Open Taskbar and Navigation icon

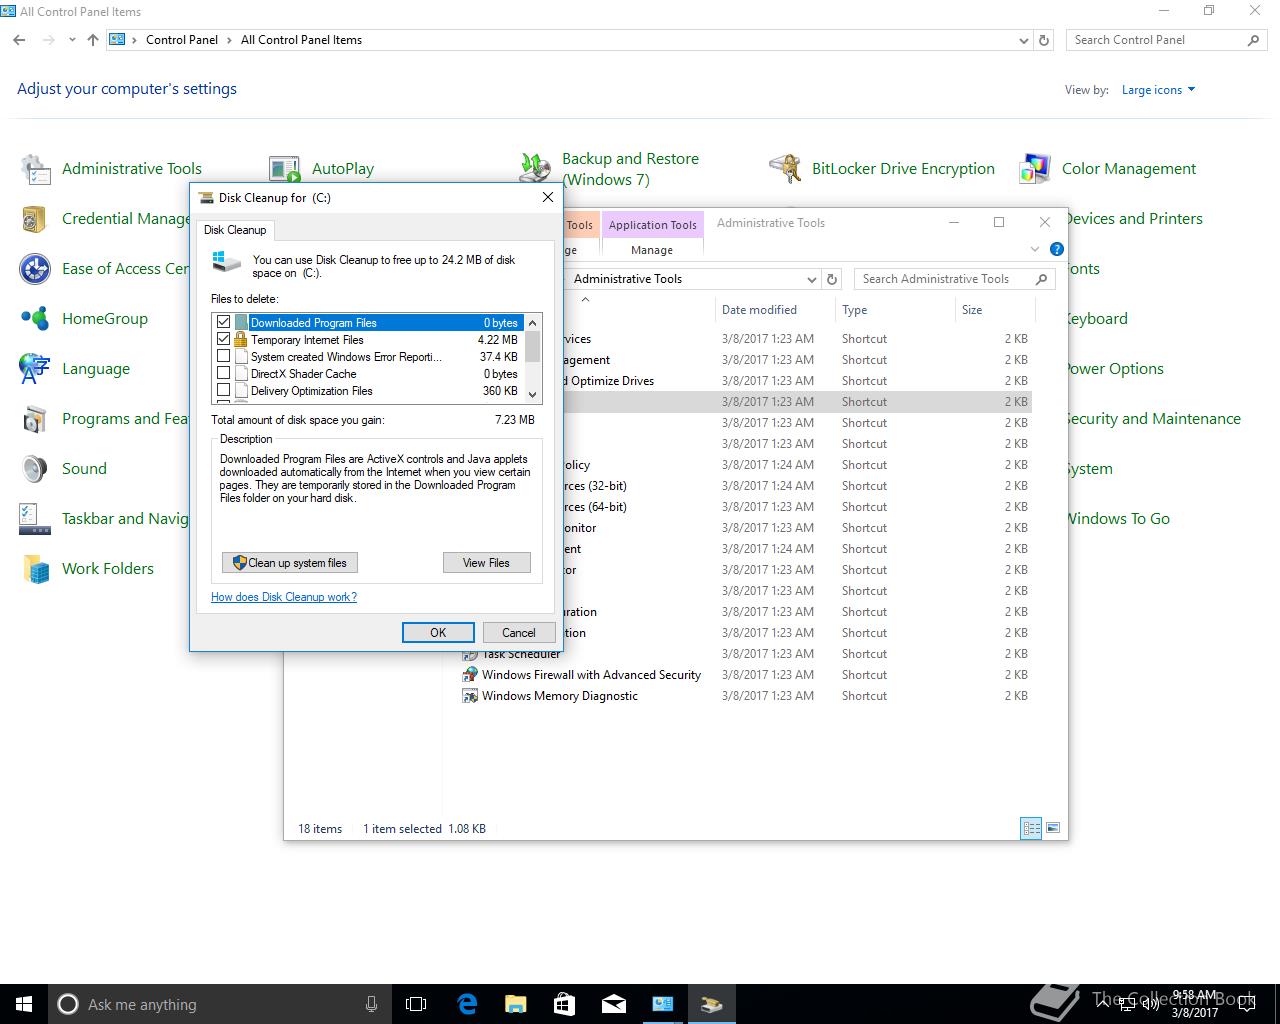(36, 519)
